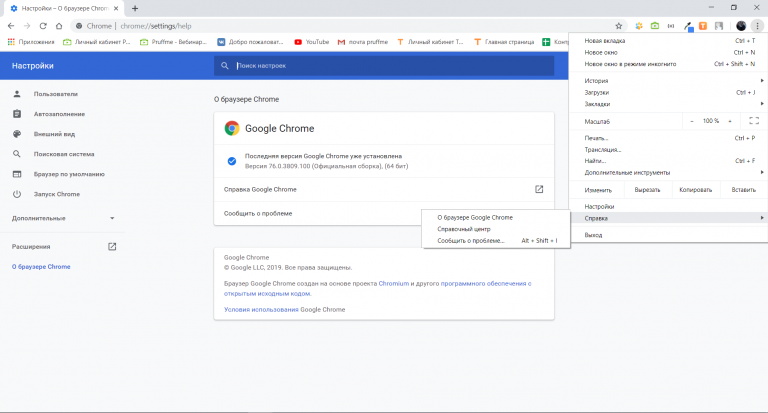Select Настройки in the Chrome menu
Screen dimensions: 768x413
click(x=599, y=206)
